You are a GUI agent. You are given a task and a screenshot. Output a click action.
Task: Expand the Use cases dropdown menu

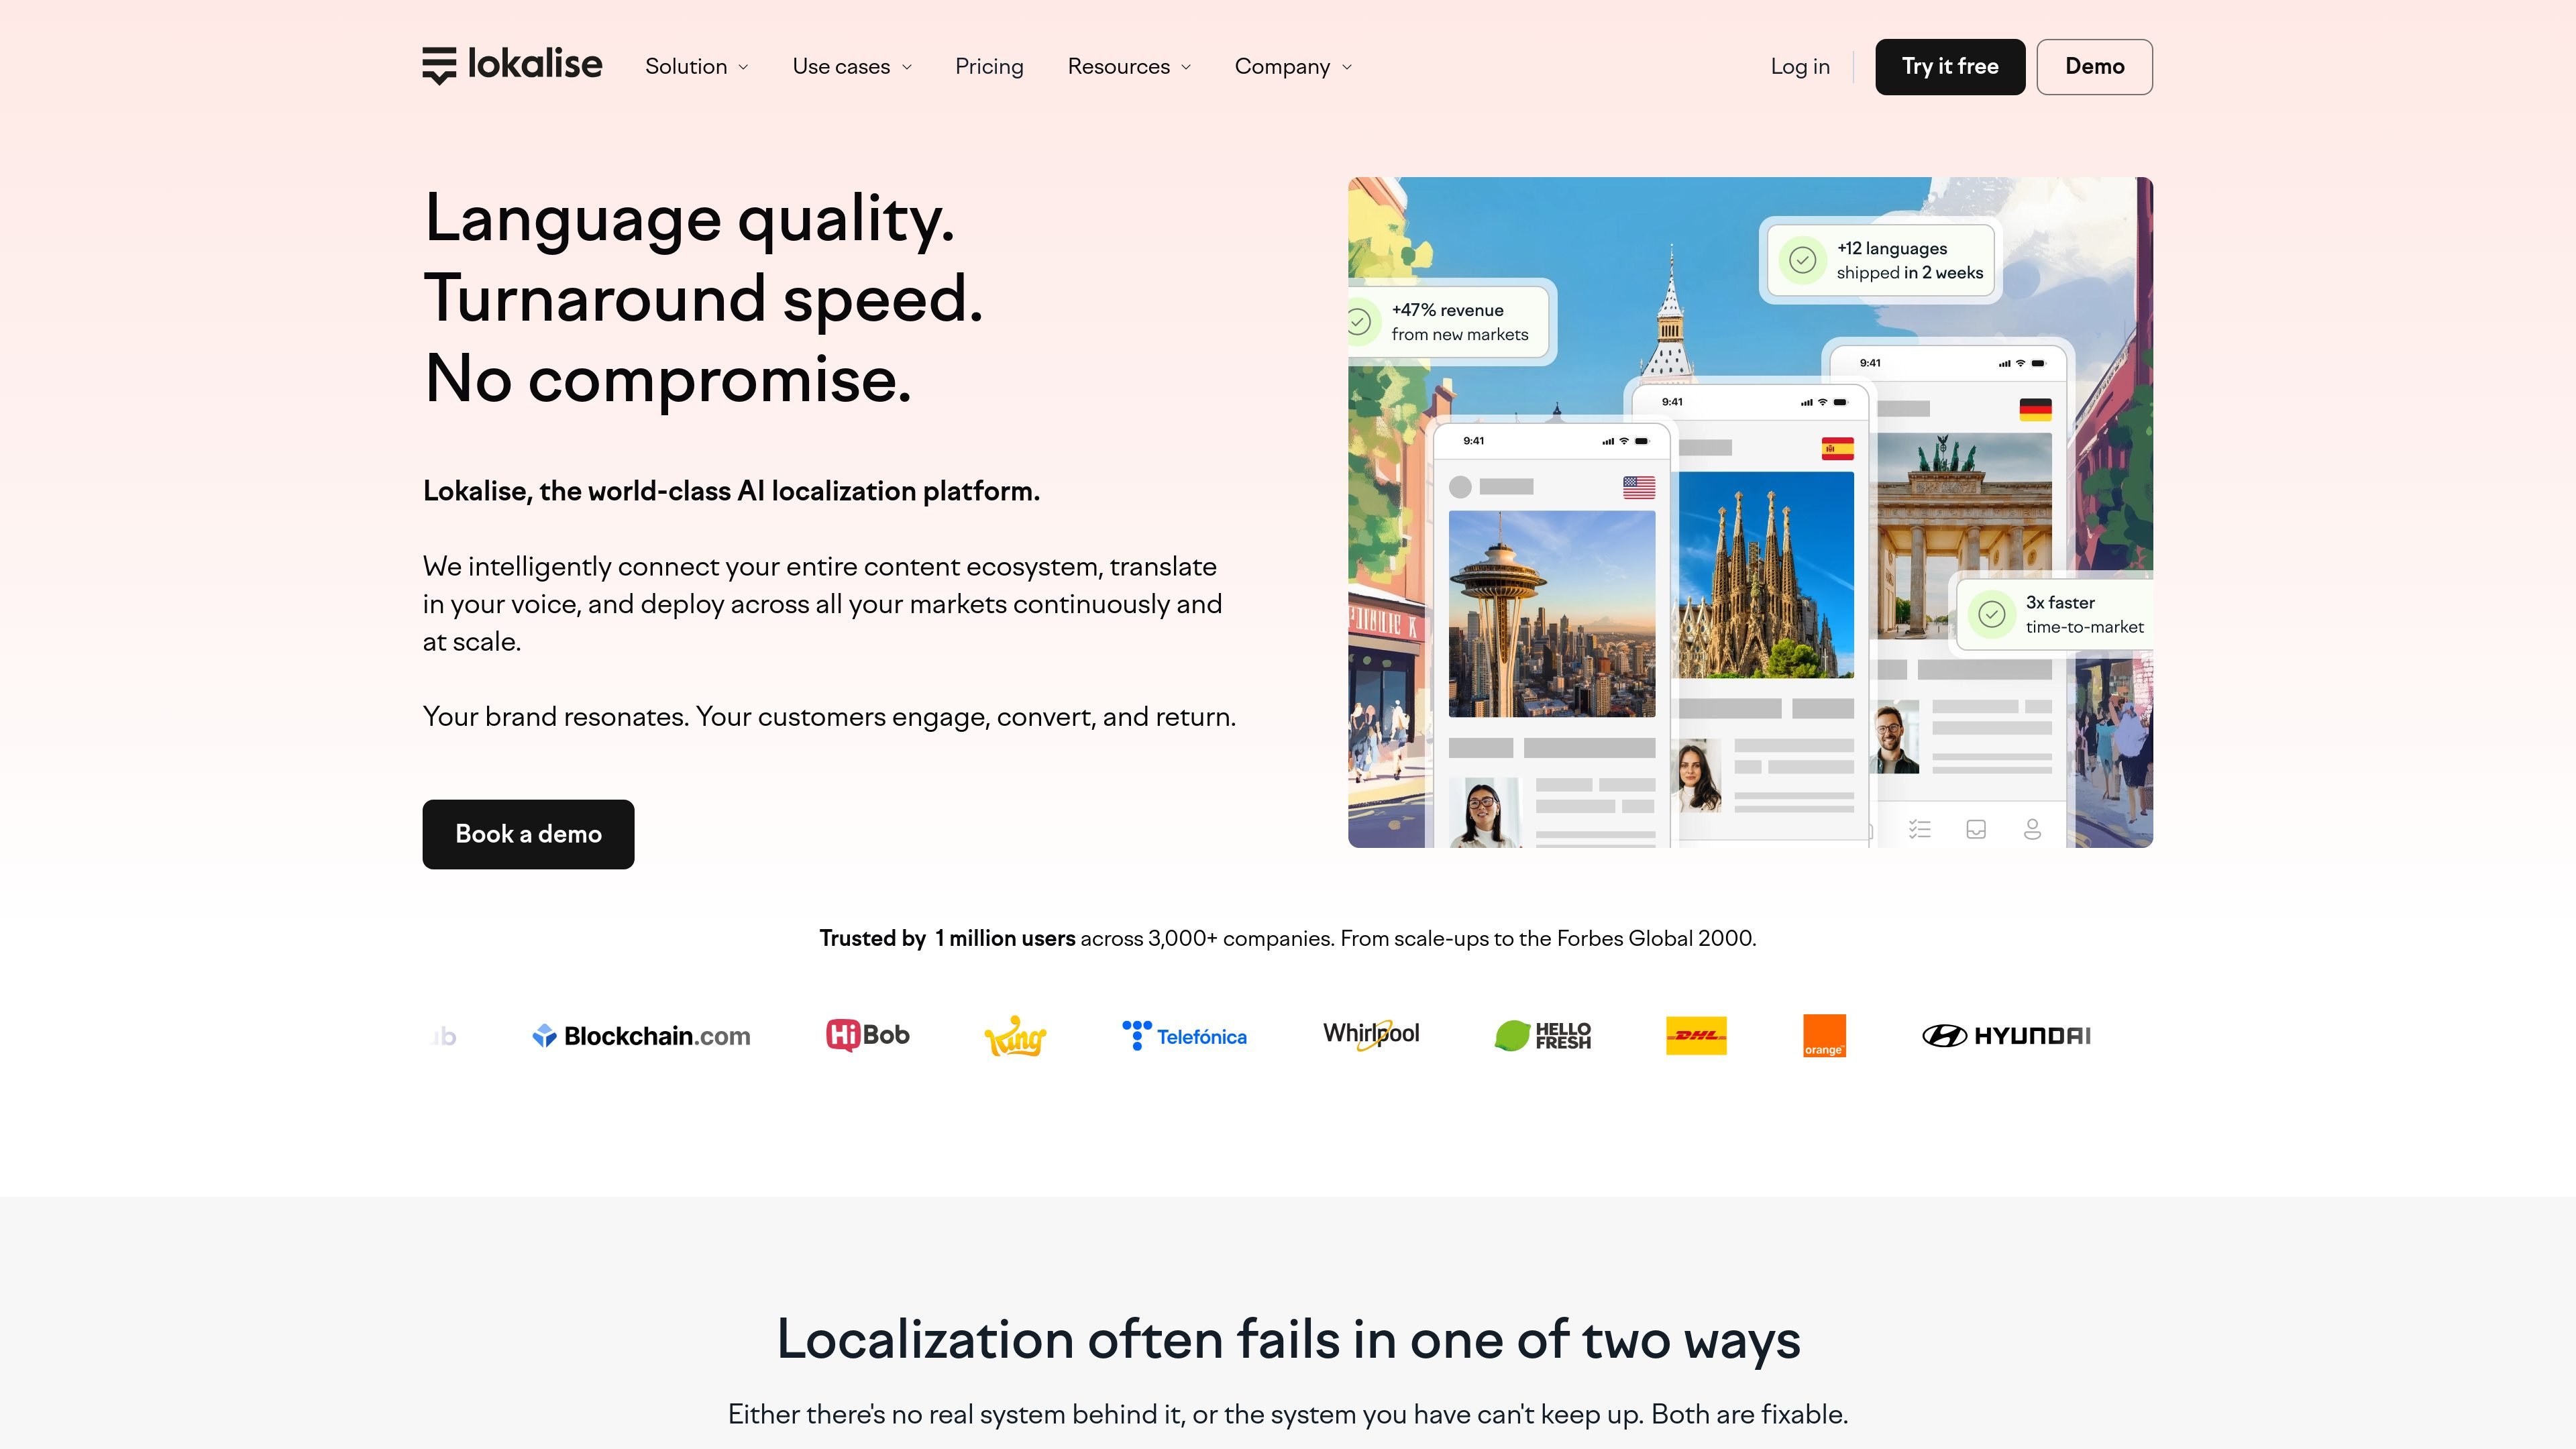[x=852, y=66]
